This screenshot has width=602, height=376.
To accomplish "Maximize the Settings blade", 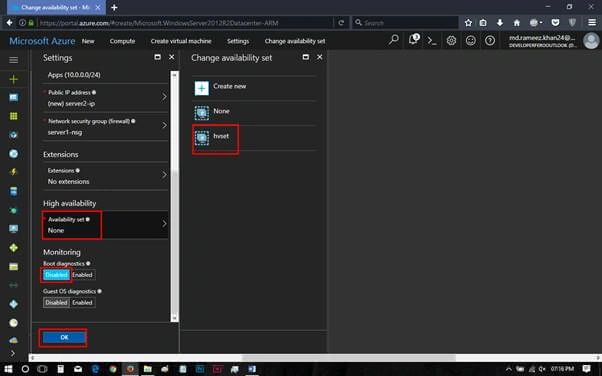I will [157, 57].
